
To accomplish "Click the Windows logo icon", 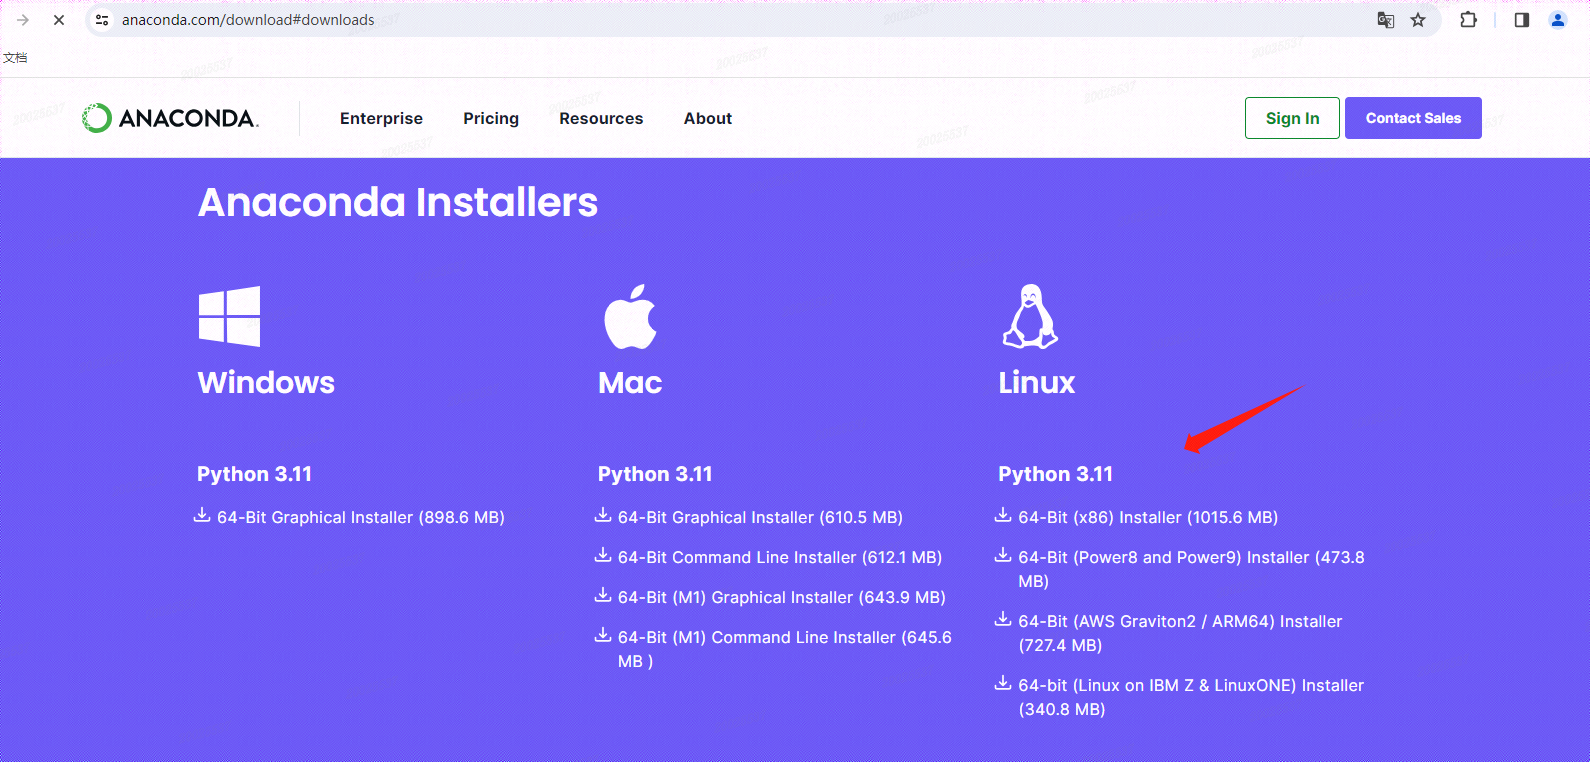I will click(x=229, y=316).
